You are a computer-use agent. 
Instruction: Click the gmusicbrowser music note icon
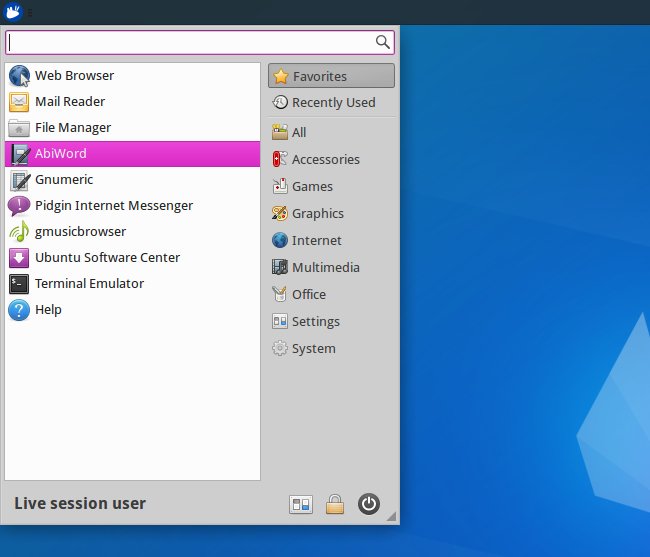[x=19, y=232]
